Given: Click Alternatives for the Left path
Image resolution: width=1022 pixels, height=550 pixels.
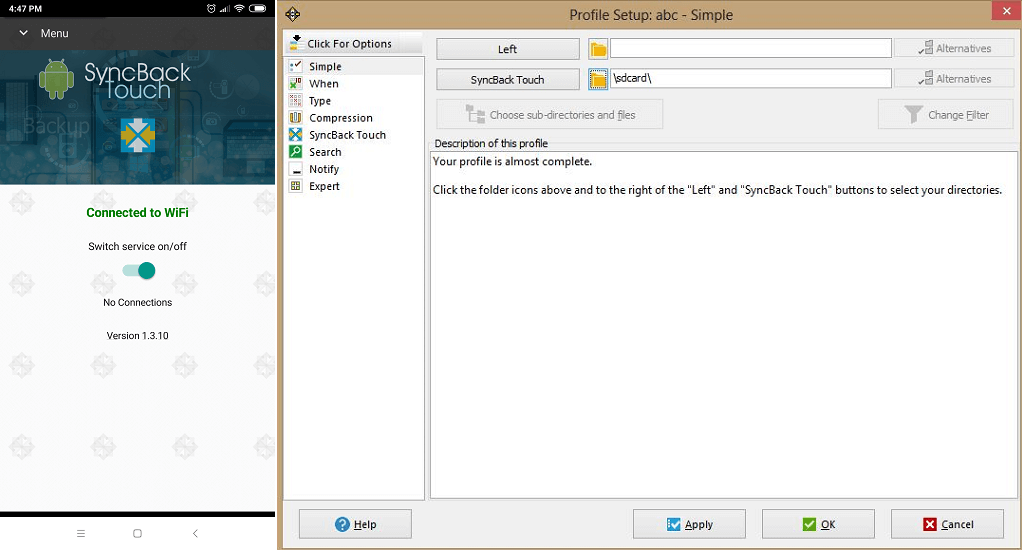Looking at the screenshot, I should point(954,48).
